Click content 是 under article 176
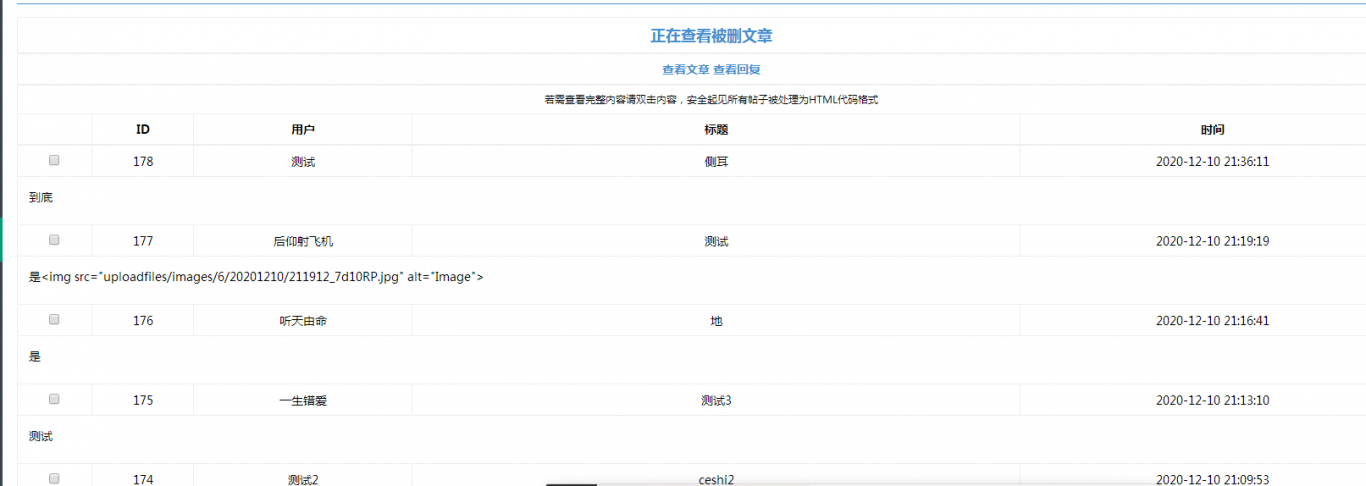 tap(35, 357)
